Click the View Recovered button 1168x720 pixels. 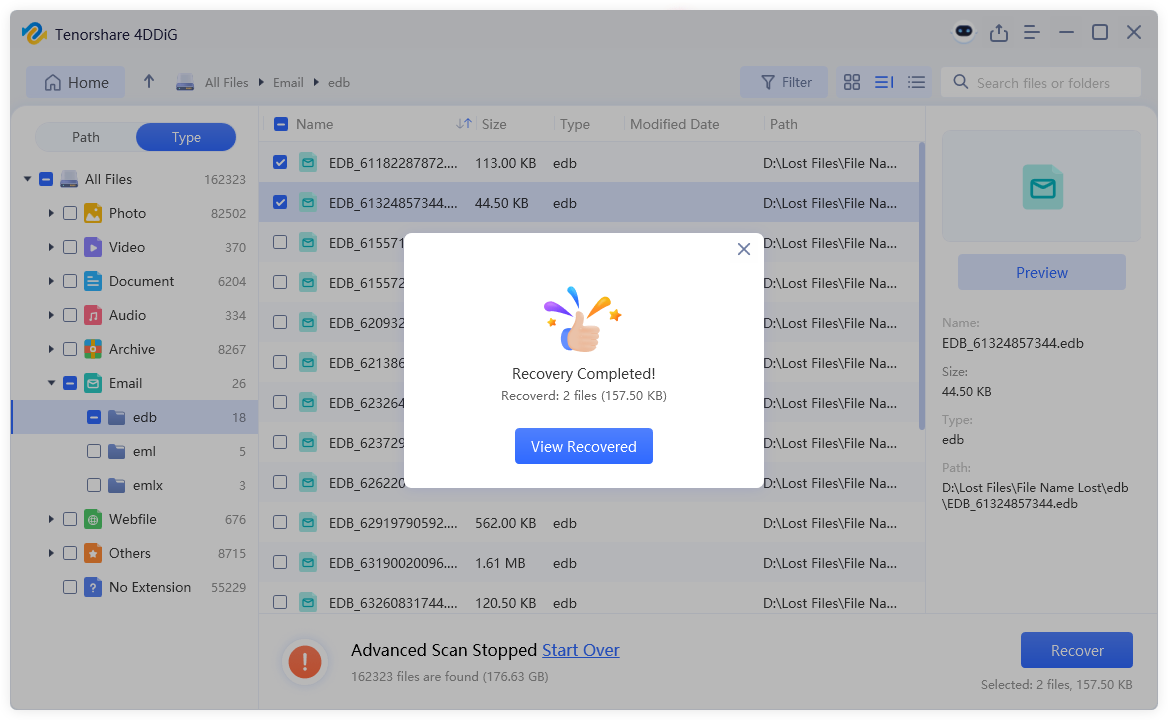[584, 446]
